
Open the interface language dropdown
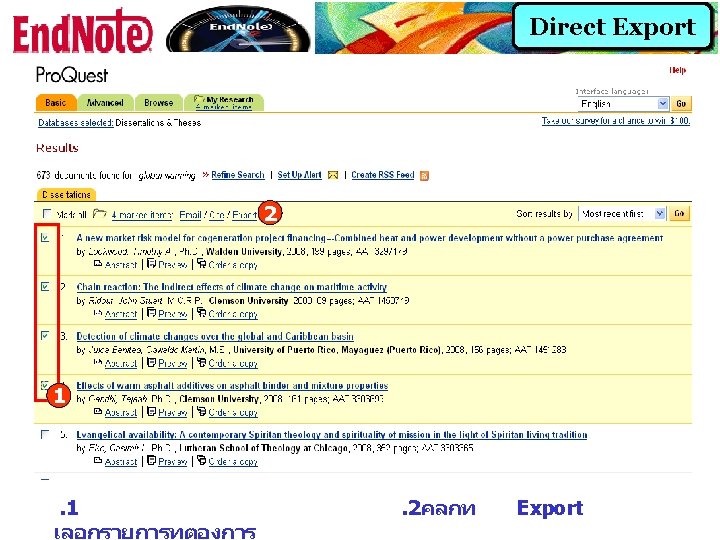coord(623,104)
